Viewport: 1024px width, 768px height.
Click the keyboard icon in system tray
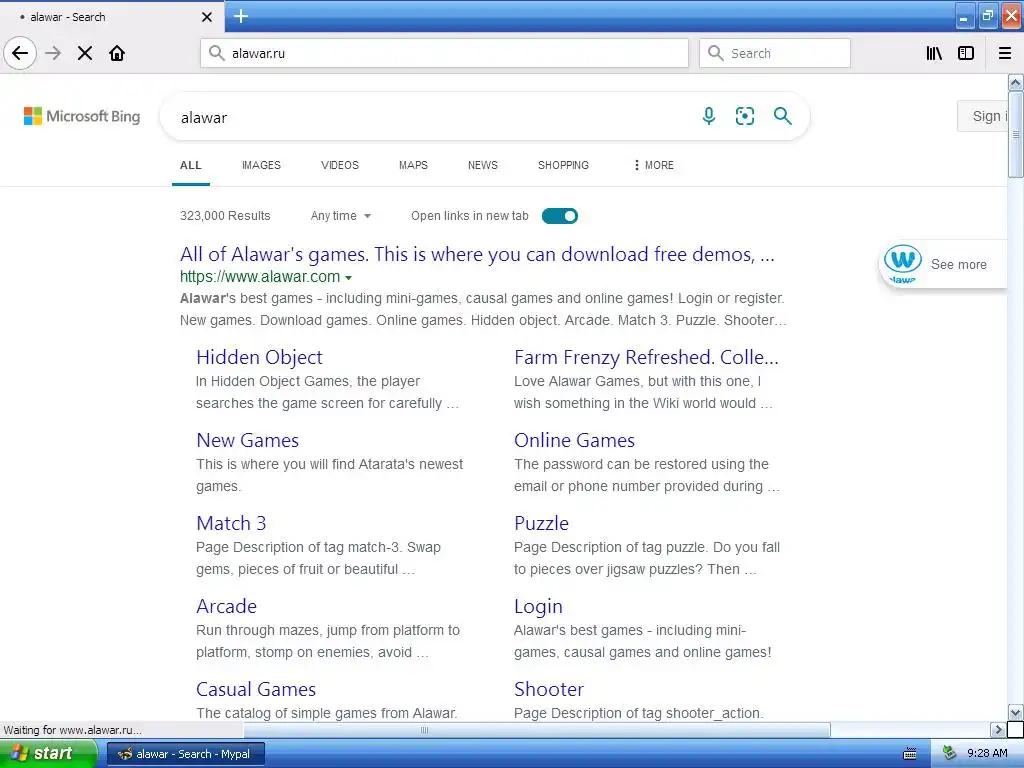(x=910, y=754)
